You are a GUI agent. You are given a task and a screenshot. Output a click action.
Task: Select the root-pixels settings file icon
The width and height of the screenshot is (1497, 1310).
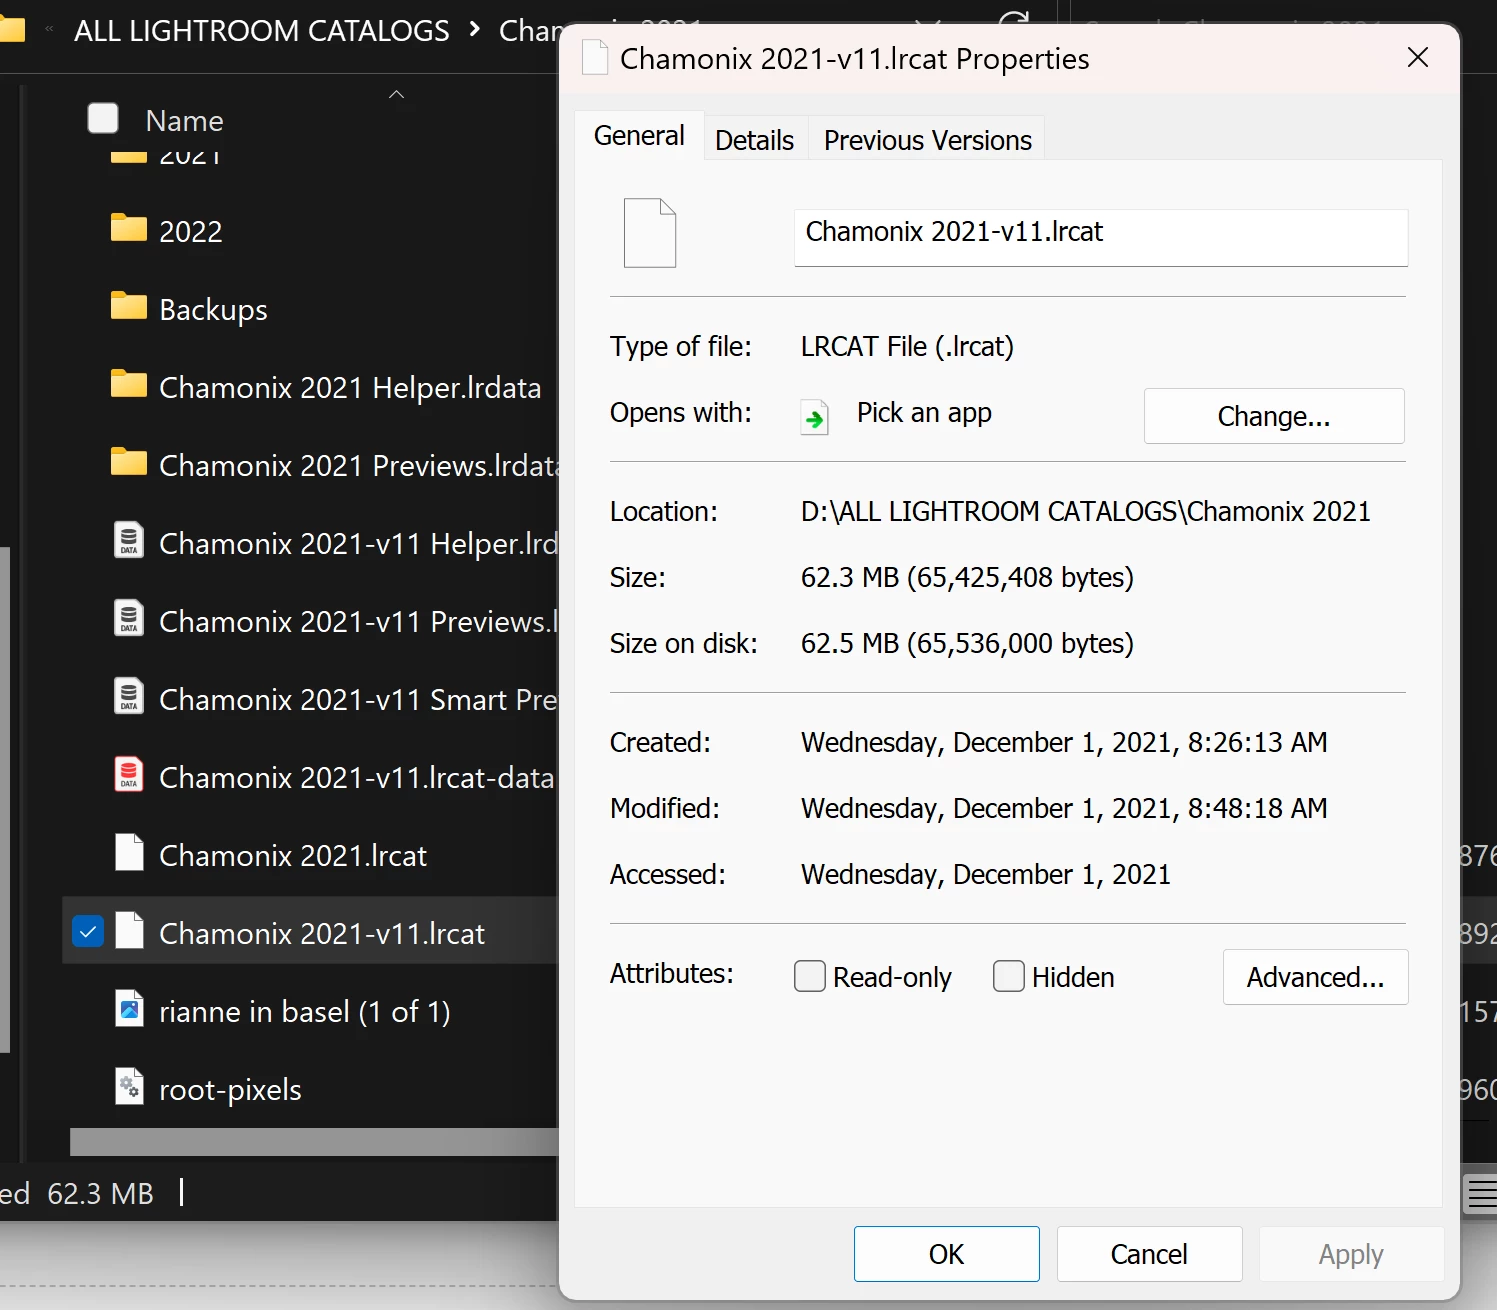pyautogui.click(x=129, y=1087)
